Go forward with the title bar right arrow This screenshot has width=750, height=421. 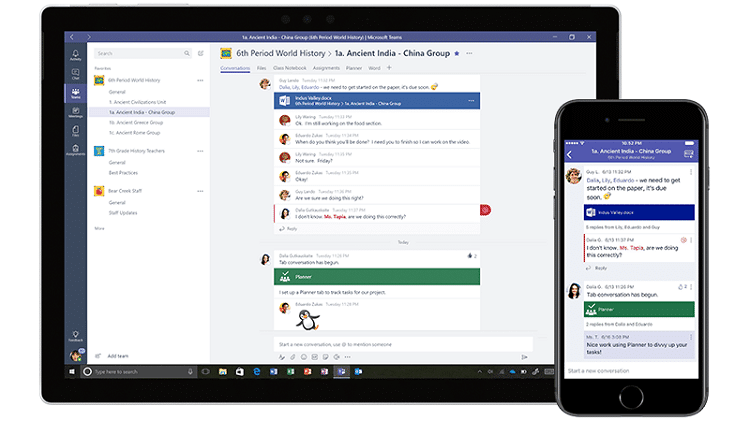click(x=89, y=37)
